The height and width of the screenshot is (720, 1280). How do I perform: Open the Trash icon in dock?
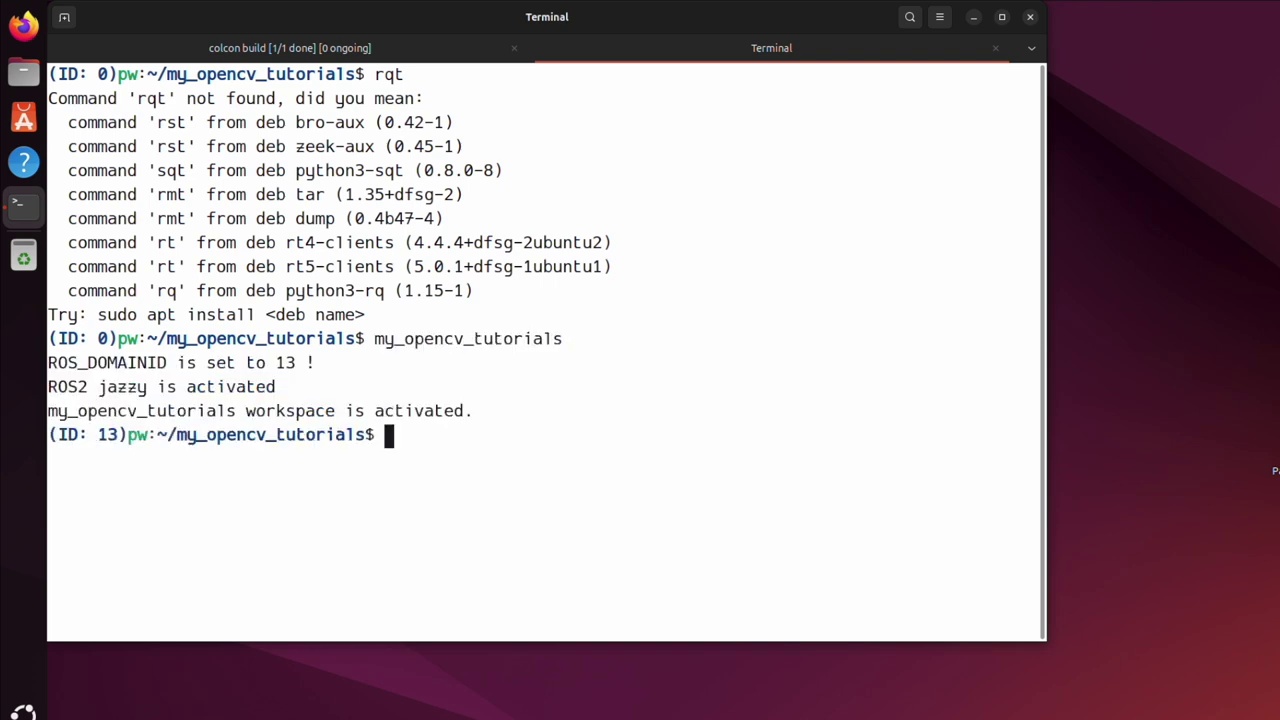pyautogui.click(x=23, y=255)
